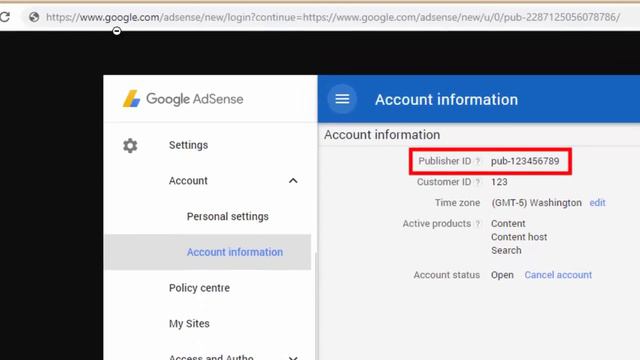Open My Sites
640x360 pixels.
point(189,324)
